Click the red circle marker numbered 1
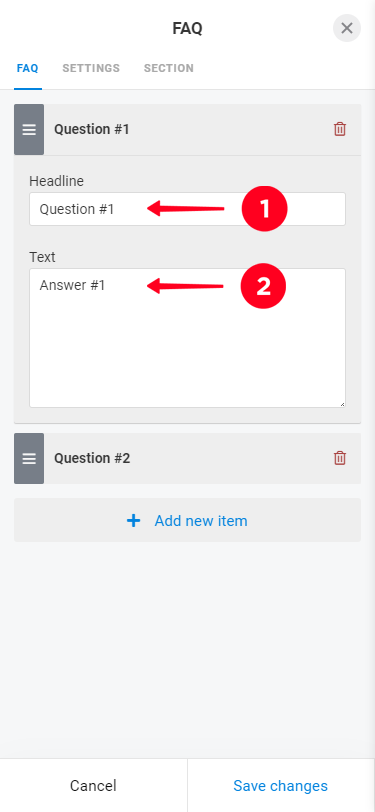 [264, 209]
